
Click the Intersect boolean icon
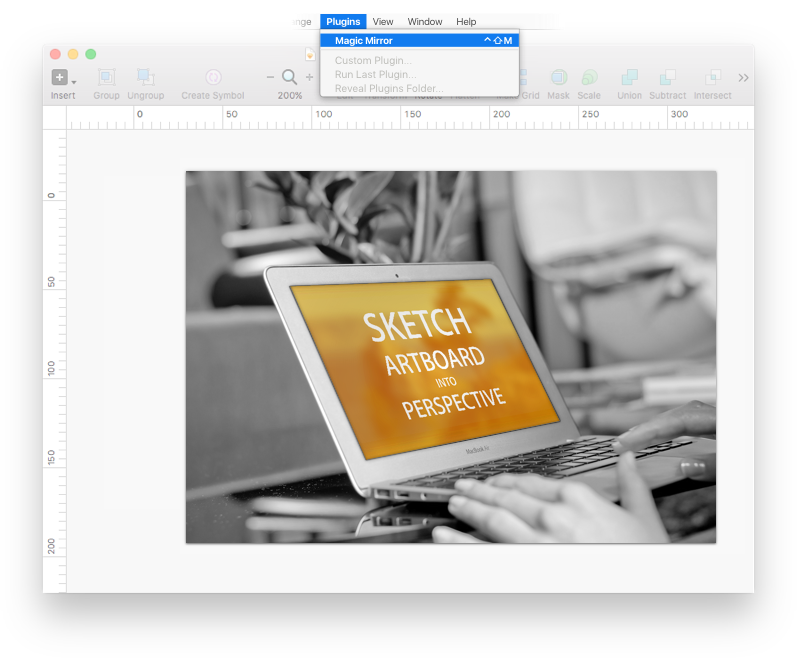(713, 77)
